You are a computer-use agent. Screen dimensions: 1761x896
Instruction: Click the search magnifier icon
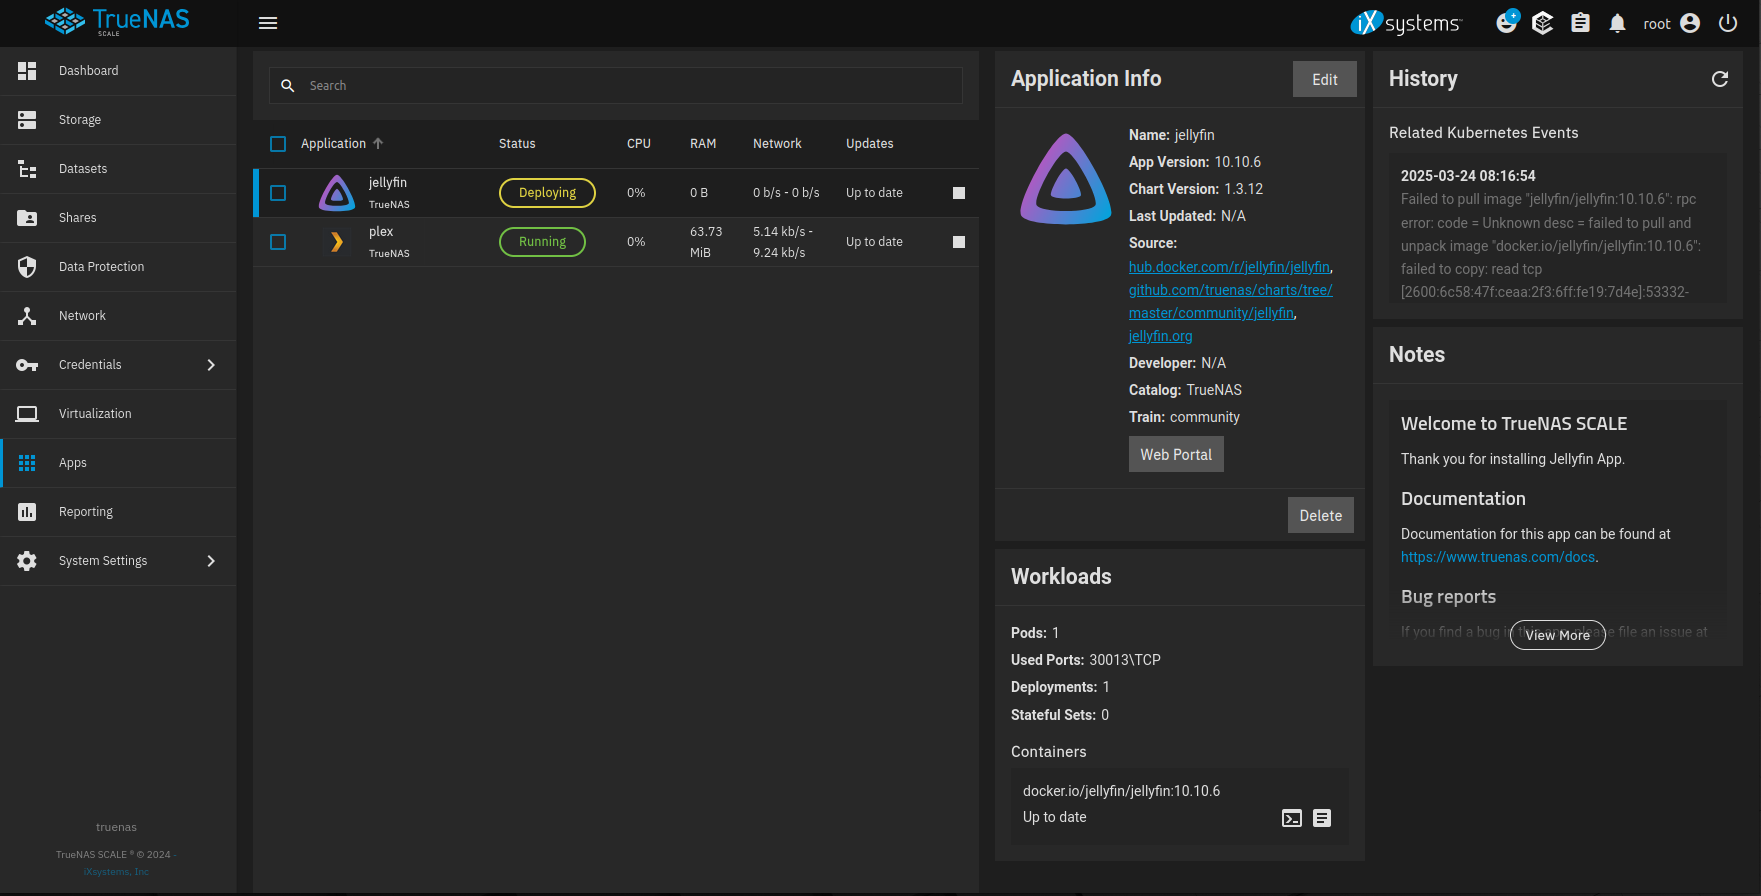(x=288, y=86)
